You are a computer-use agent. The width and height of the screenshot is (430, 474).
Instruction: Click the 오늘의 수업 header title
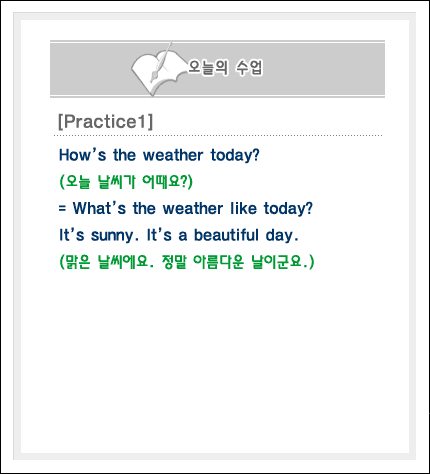[x=225, y=68]
